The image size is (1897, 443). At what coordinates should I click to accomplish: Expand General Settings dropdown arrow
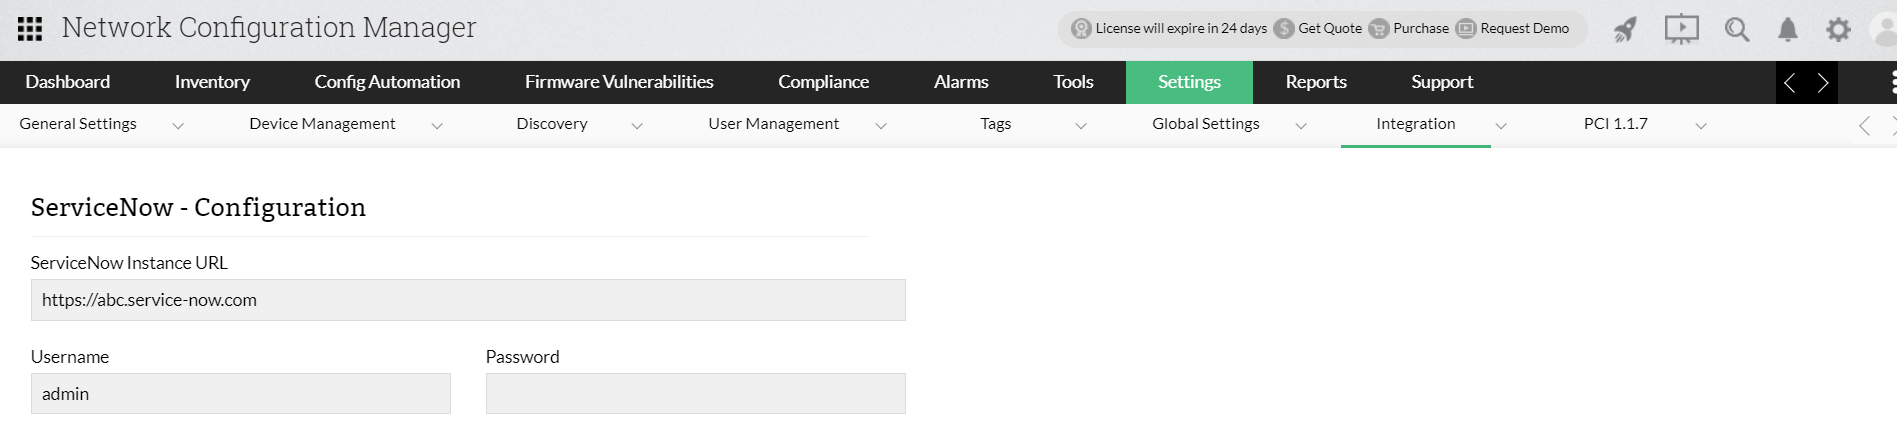178,126
